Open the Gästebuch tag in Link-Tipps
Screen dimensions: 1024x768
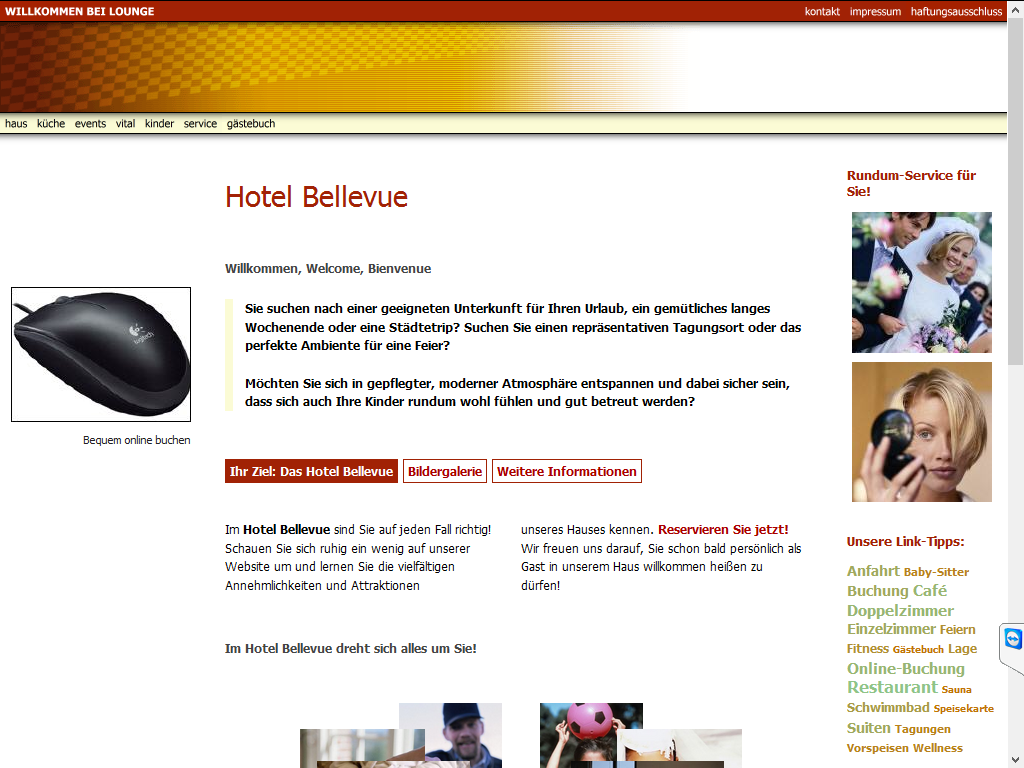918,650
